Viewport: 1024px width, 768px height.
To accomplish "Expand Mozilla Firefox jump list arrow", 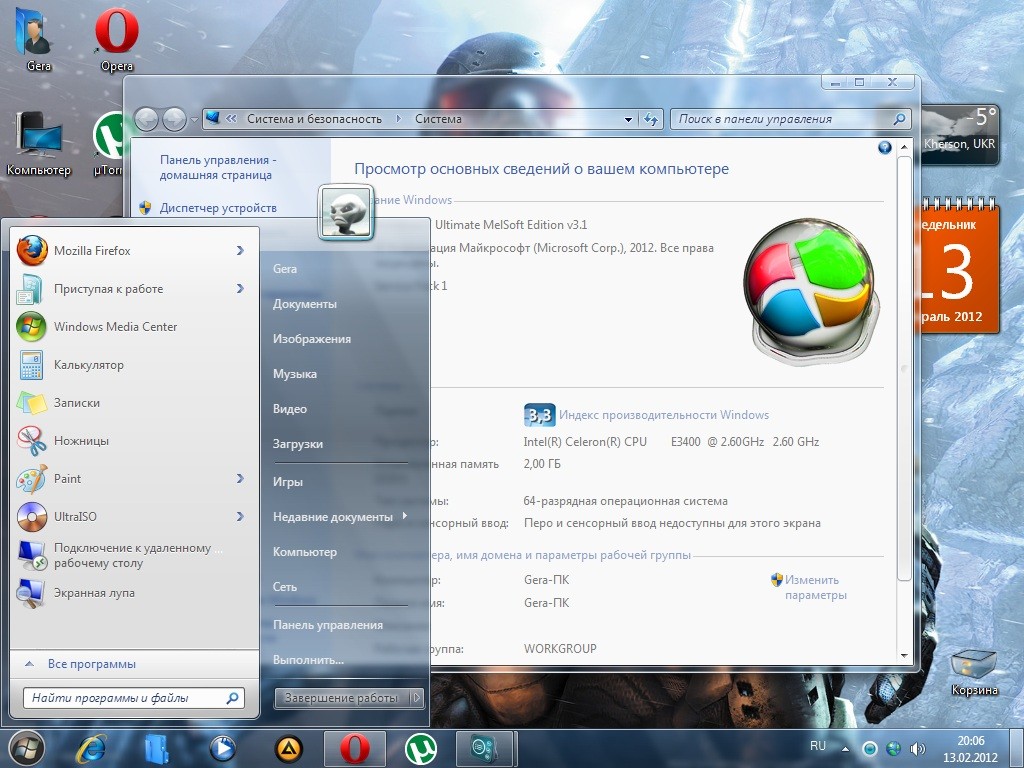I will [240, 251].
